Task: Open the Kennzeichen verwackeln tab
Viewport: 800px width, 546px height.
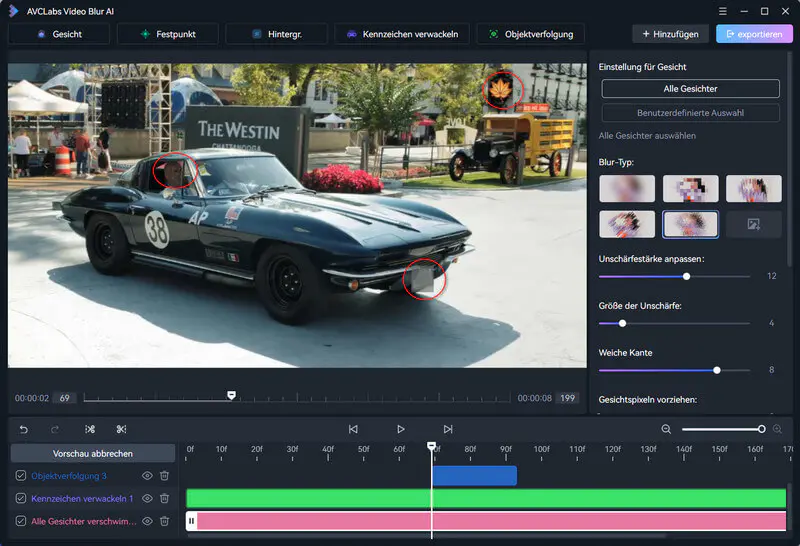Action: (402, 34)
